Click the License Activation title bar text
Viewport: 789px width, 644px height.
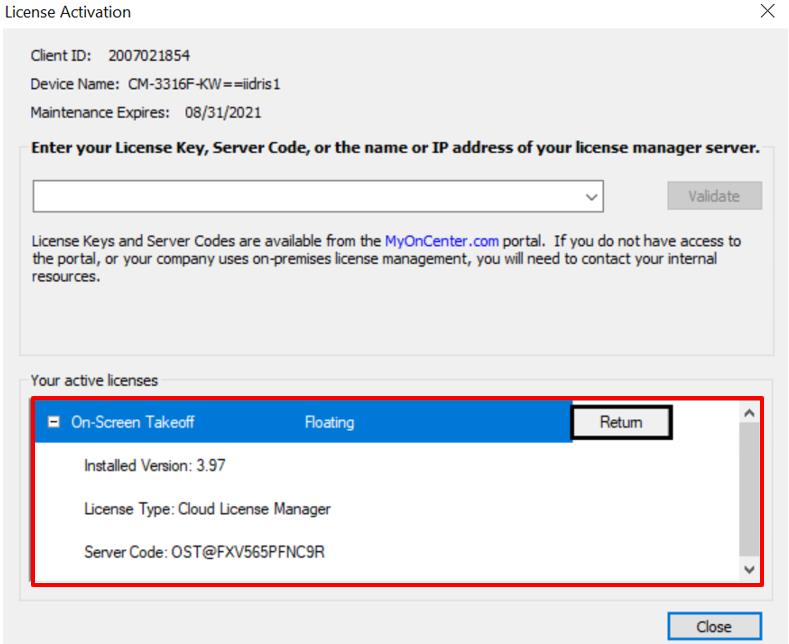click(x=68, y=12)
